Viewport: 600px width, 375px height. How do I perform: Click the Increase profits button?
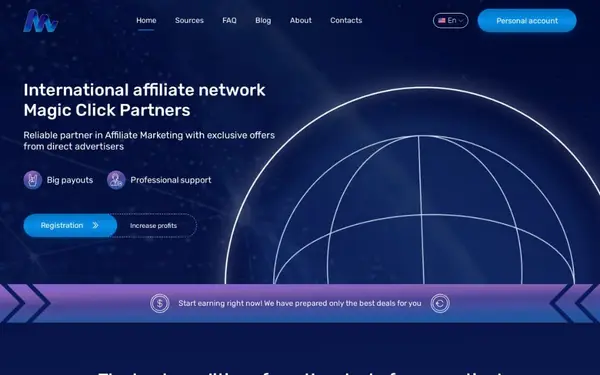153,226
